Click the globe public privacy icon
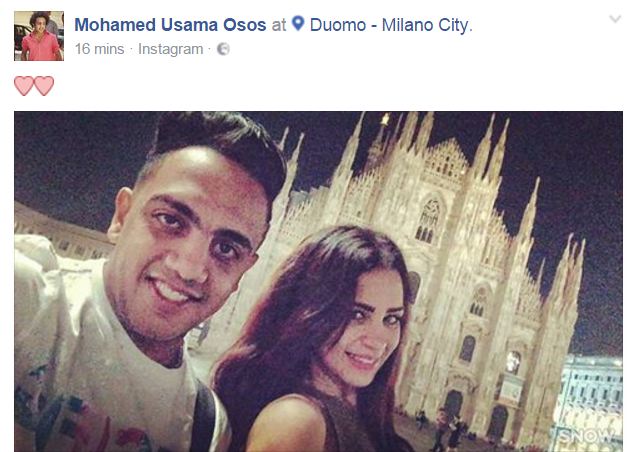Image resolution: width=636 pixels, height=452 pixels. point(223,49)
